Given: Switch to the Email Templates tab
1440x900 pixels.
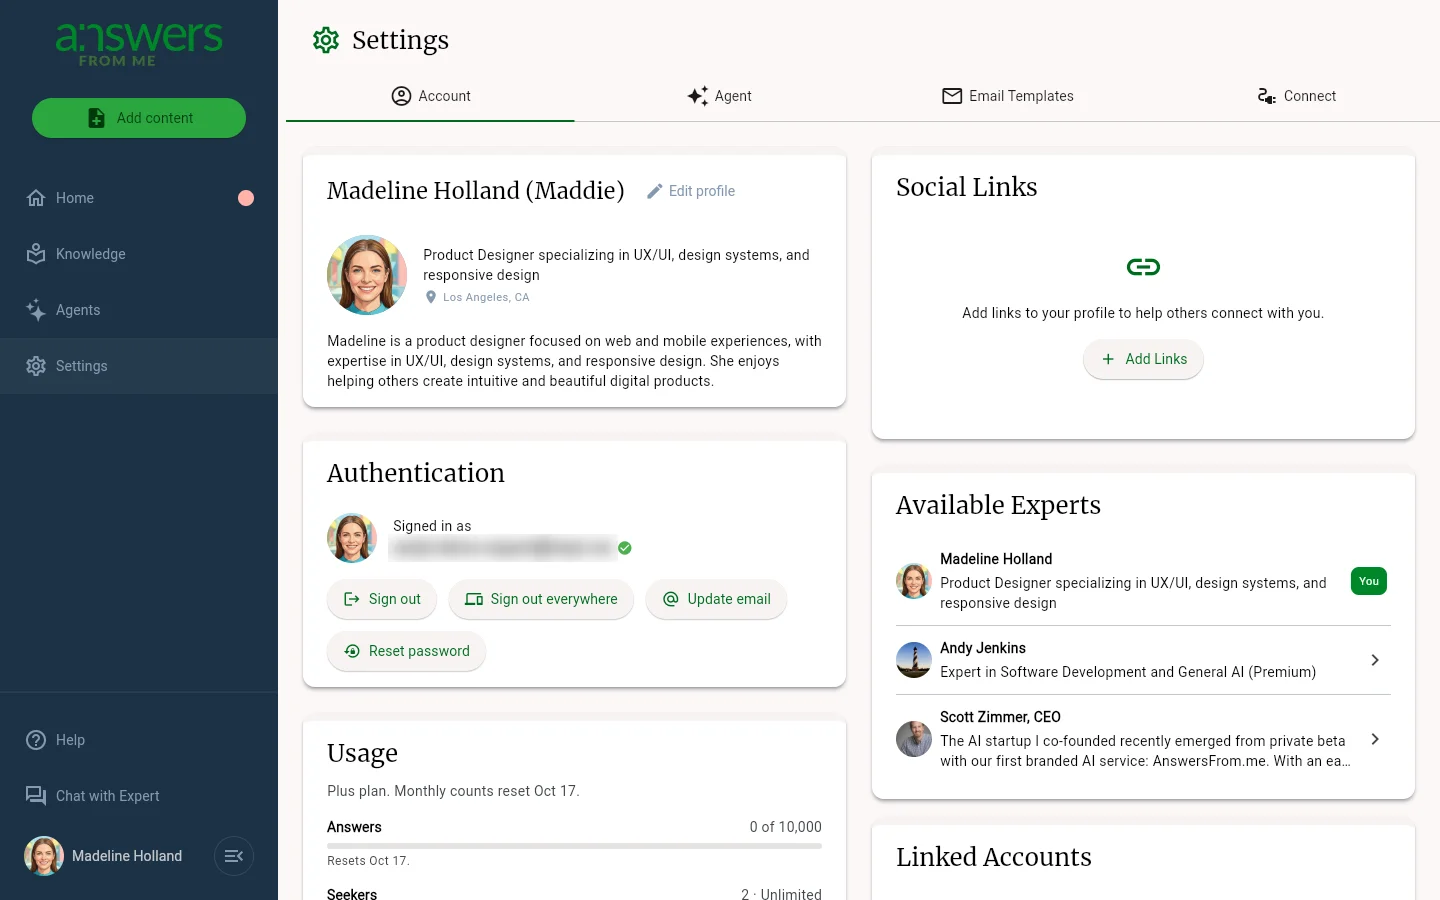Looking at the screenshot, I should 1007,96.
